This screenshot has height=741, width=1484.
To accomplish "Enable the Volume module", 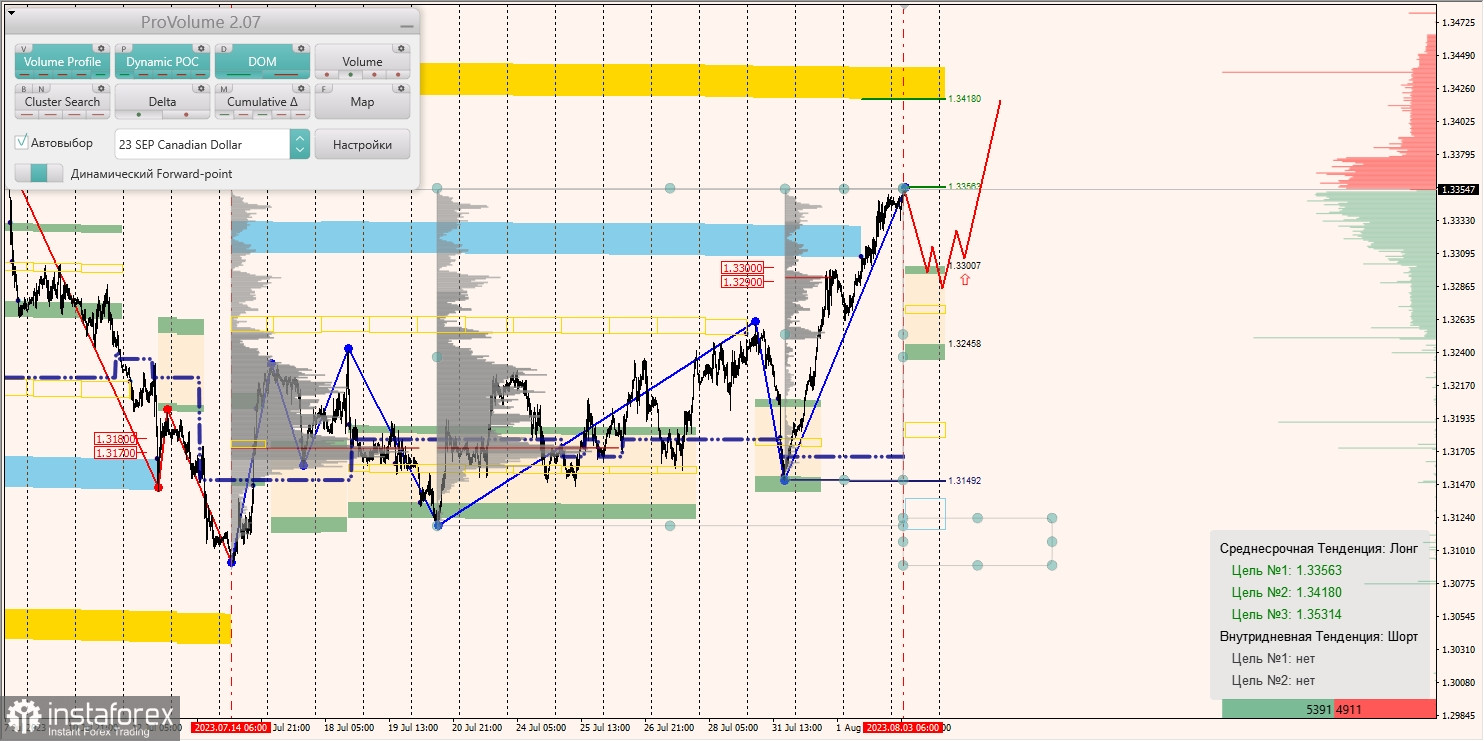I will pos(362,62).
